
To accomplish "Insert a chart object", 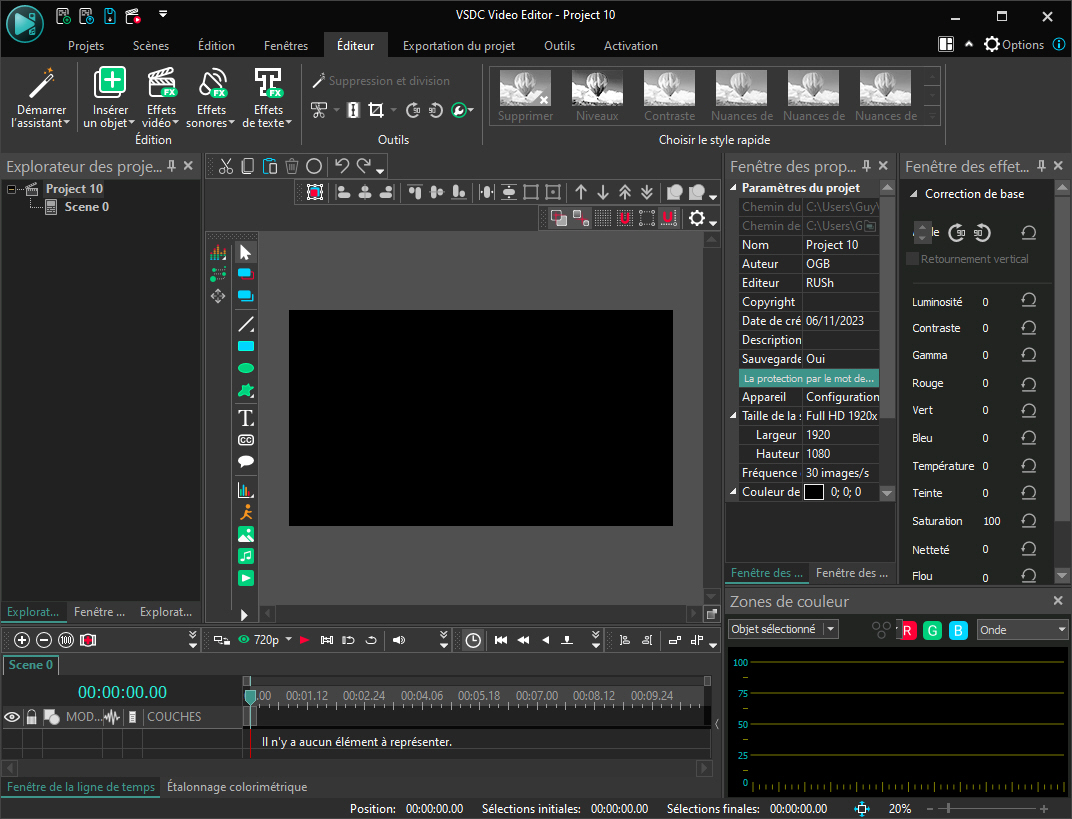I will pos(245,489).
